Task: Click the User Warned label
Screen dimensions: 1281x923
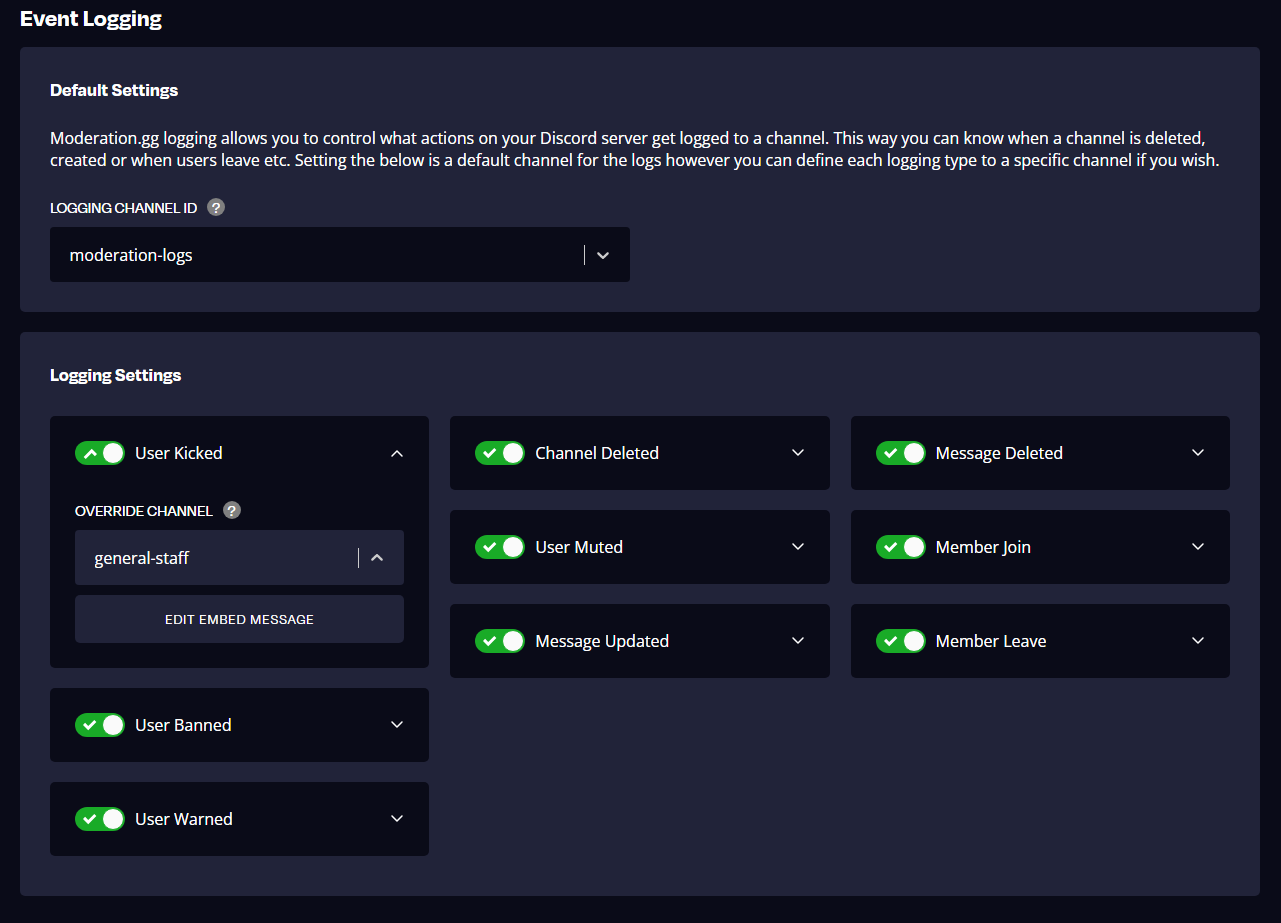Action: 184,819
